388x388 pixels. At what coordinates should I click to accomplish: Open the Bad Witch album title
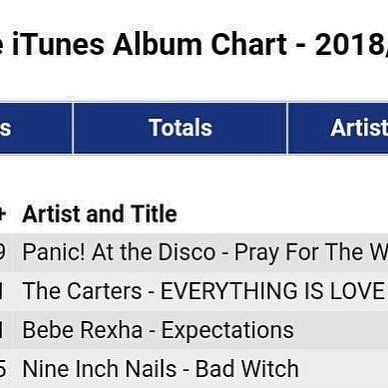pyautogui.click(x=247, y=369)
